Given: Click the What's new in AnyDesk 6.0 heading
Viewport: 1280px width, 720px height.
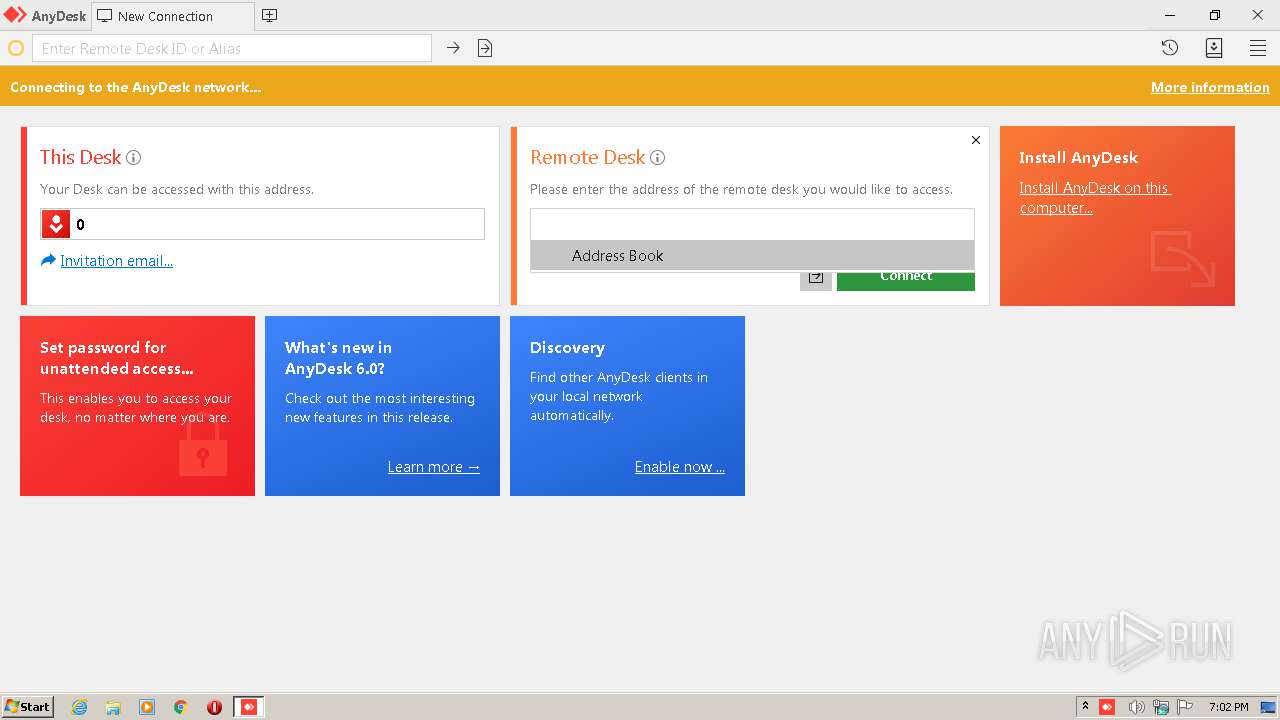Looking at the screenshot, I should (x=338, y=358).
